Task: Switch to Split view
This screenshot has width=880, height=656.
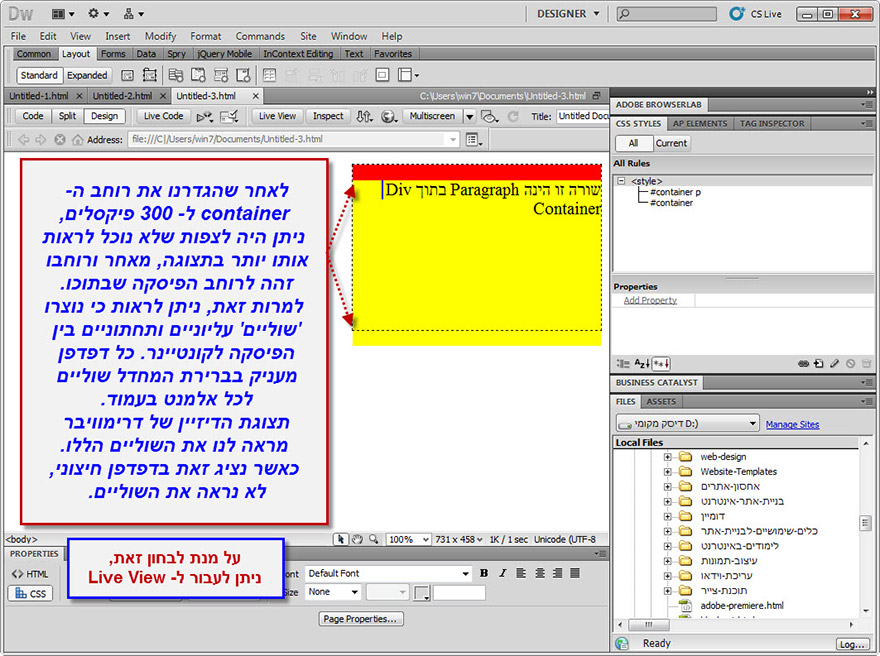Action: (x=67, y=116)
